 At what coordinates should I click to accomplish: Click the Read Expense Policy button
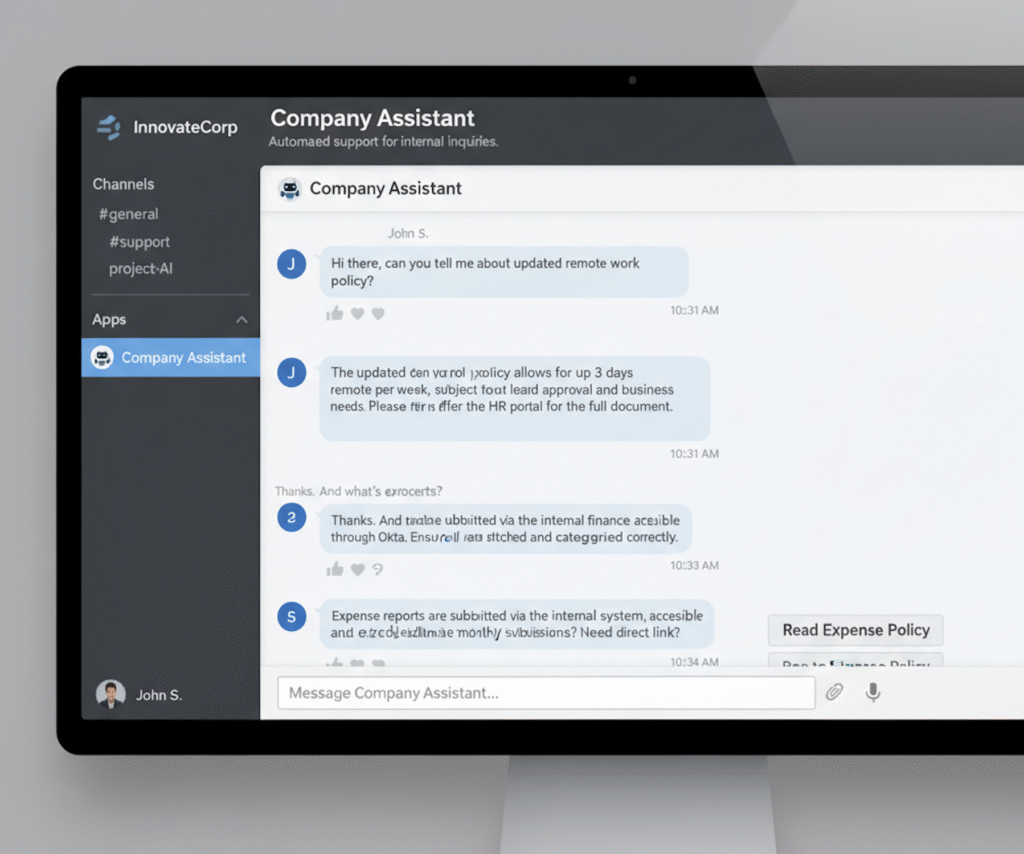point(855,630)
